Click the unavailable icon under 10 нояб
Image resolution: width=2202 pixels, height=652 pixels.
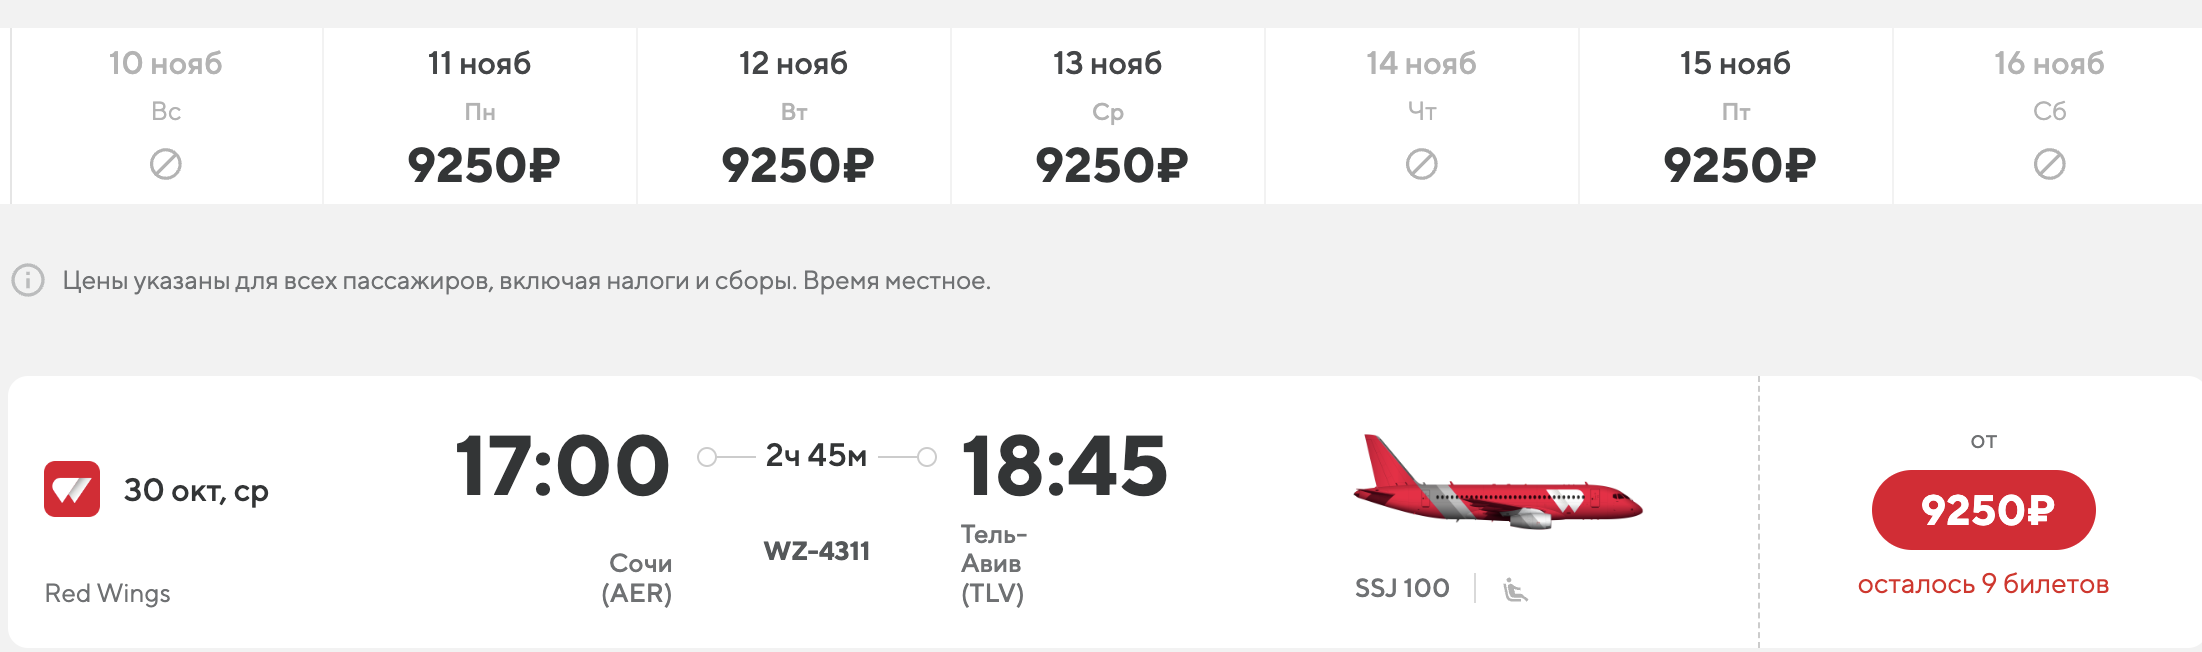coord(166,164)
